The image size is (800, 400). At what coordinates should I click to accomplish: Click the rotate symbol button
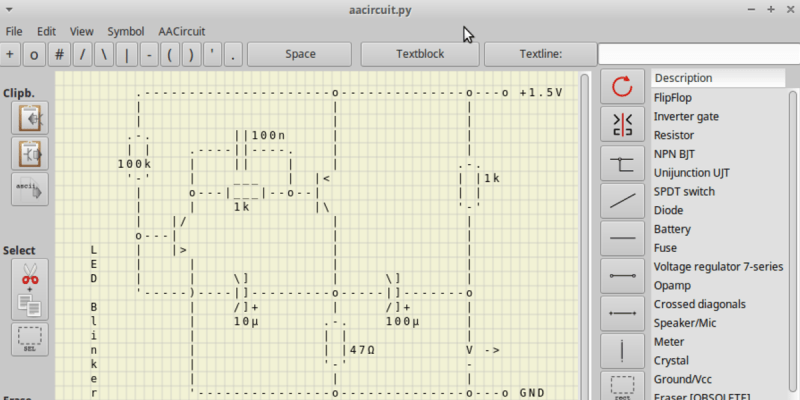pyautogui.click(x=622, y=87)
